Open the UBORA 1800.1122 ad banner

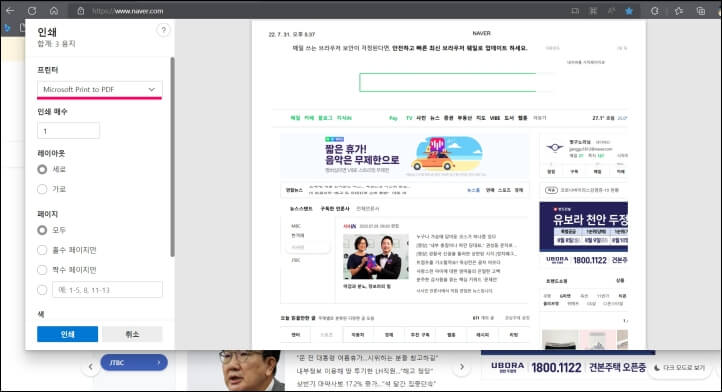[568, 367]
